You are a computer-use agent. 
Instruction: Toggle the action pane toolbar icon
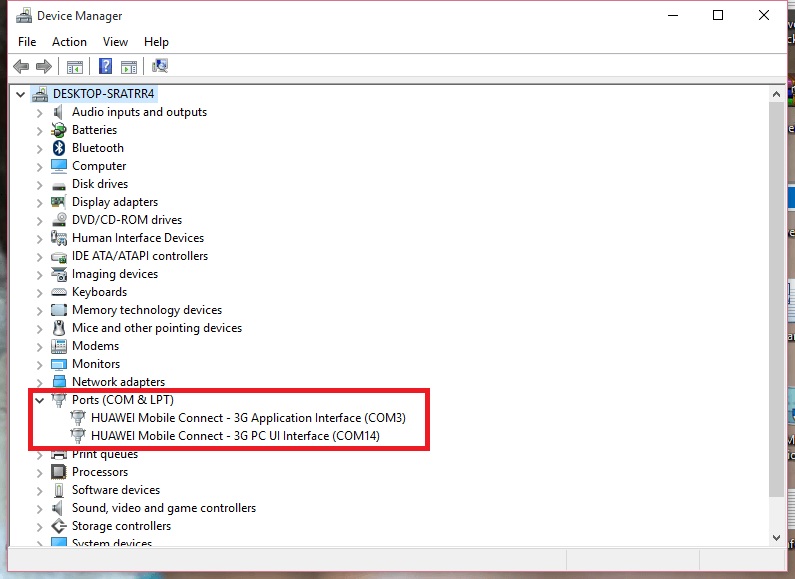129,67
